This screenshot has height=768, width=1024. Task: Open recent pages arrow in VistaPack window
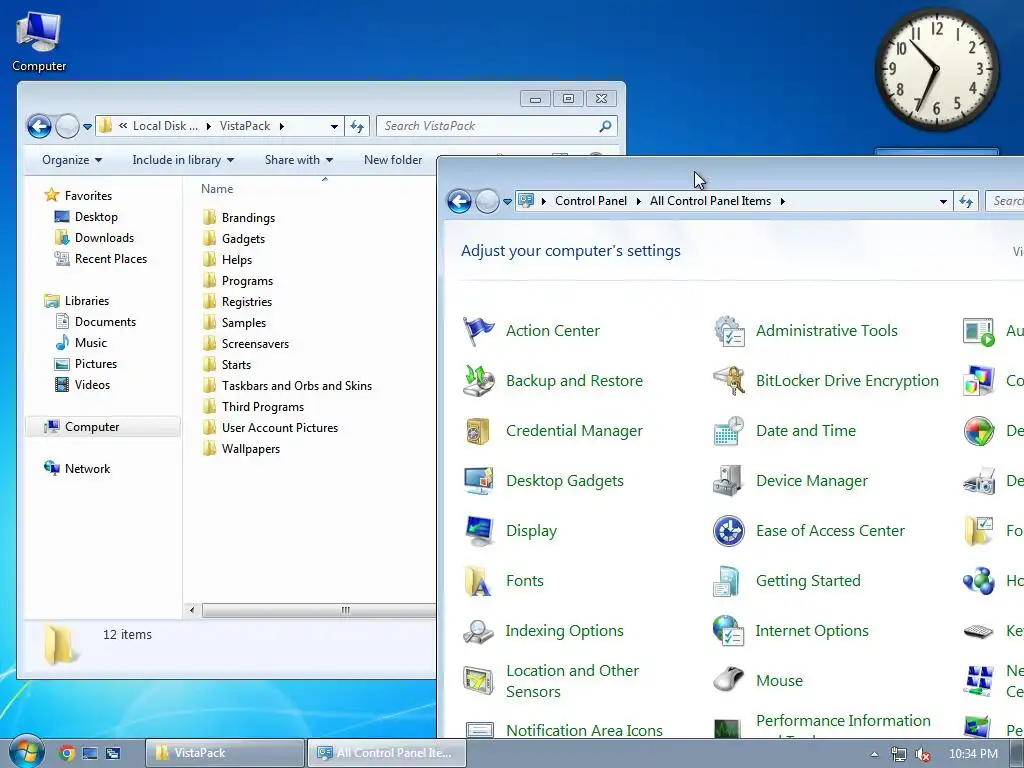point(88,127)
